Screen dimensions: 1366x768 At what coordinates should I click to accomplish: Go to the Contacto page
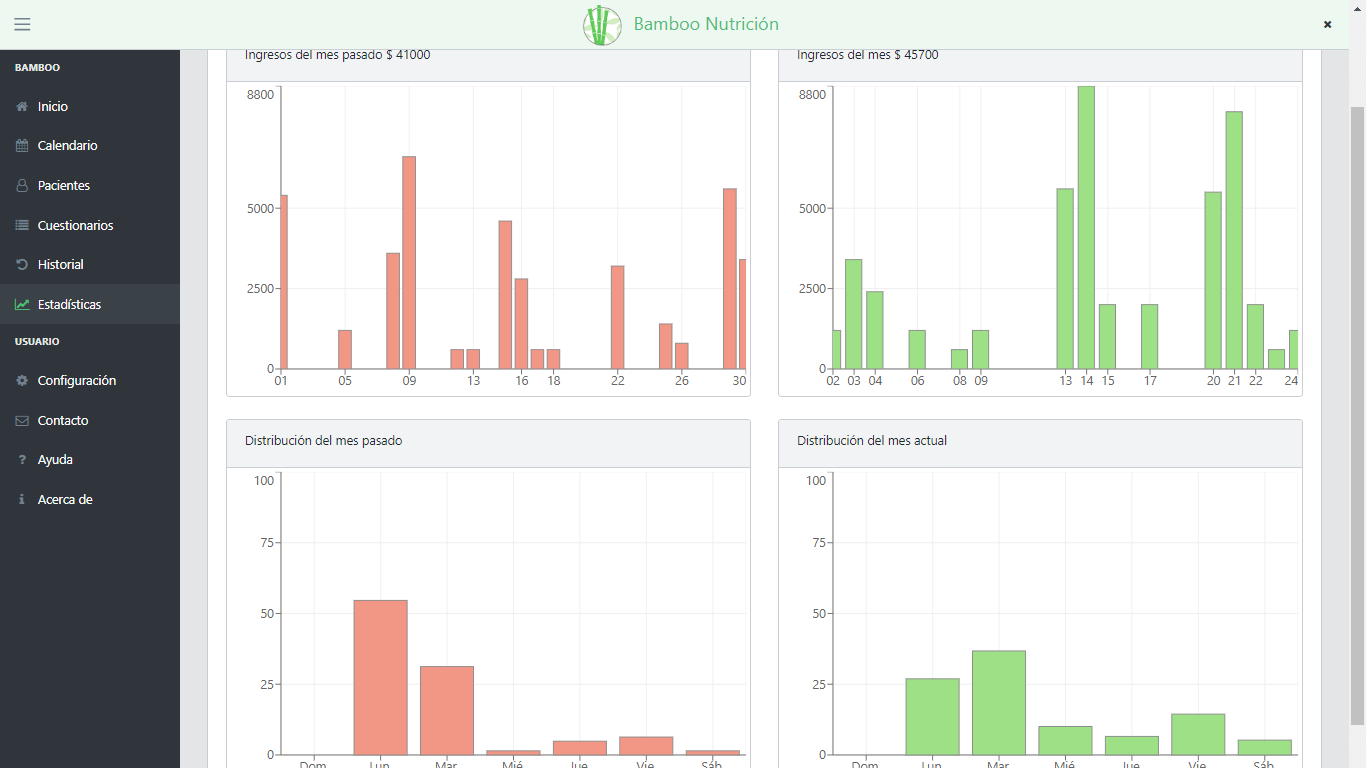click(x=90, y=421)
